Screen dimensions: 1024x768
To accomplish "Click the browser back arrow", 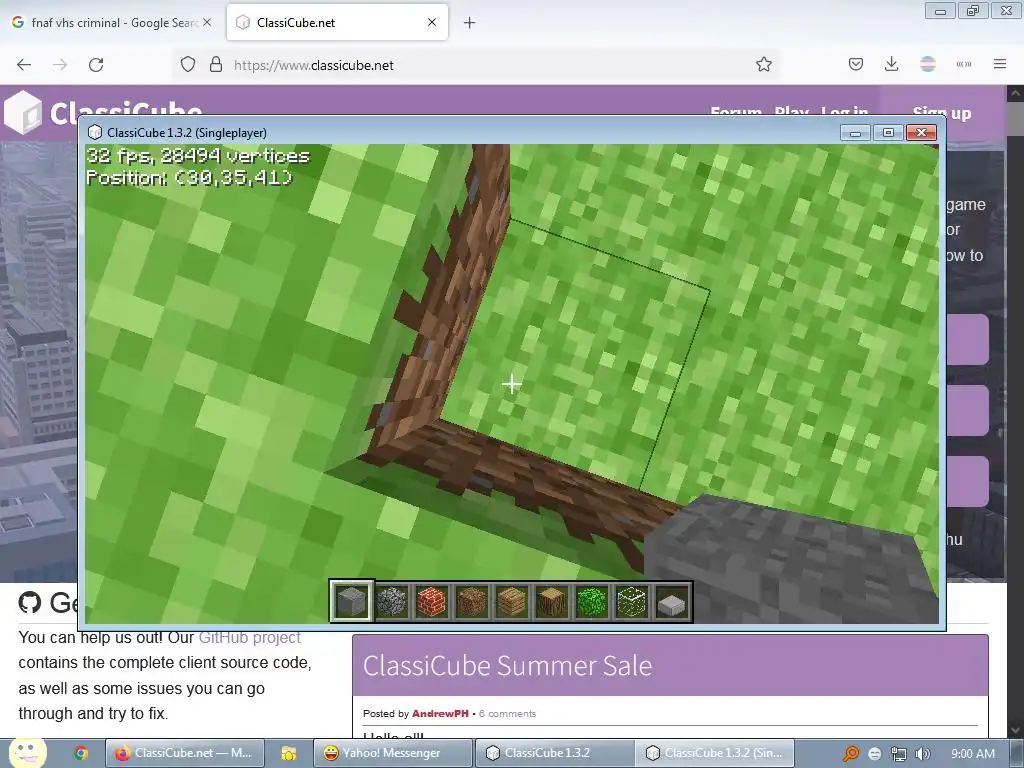I will (x=24, y=65).
